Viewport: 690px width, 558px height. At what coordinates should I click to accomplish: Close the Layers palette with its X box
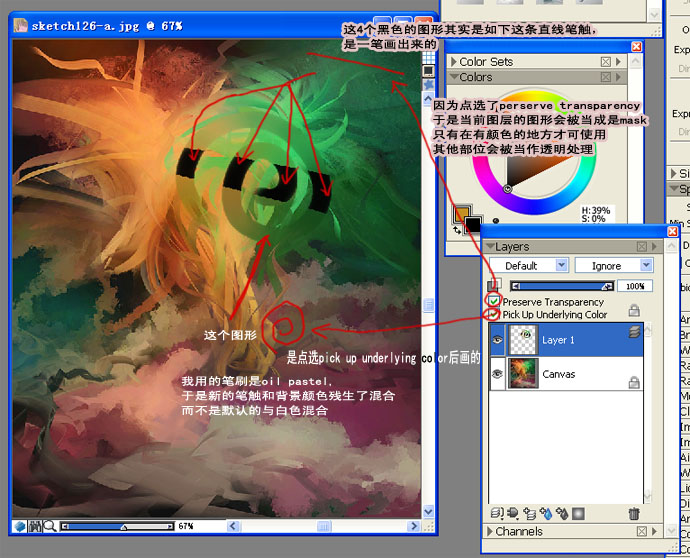(642, 246)
